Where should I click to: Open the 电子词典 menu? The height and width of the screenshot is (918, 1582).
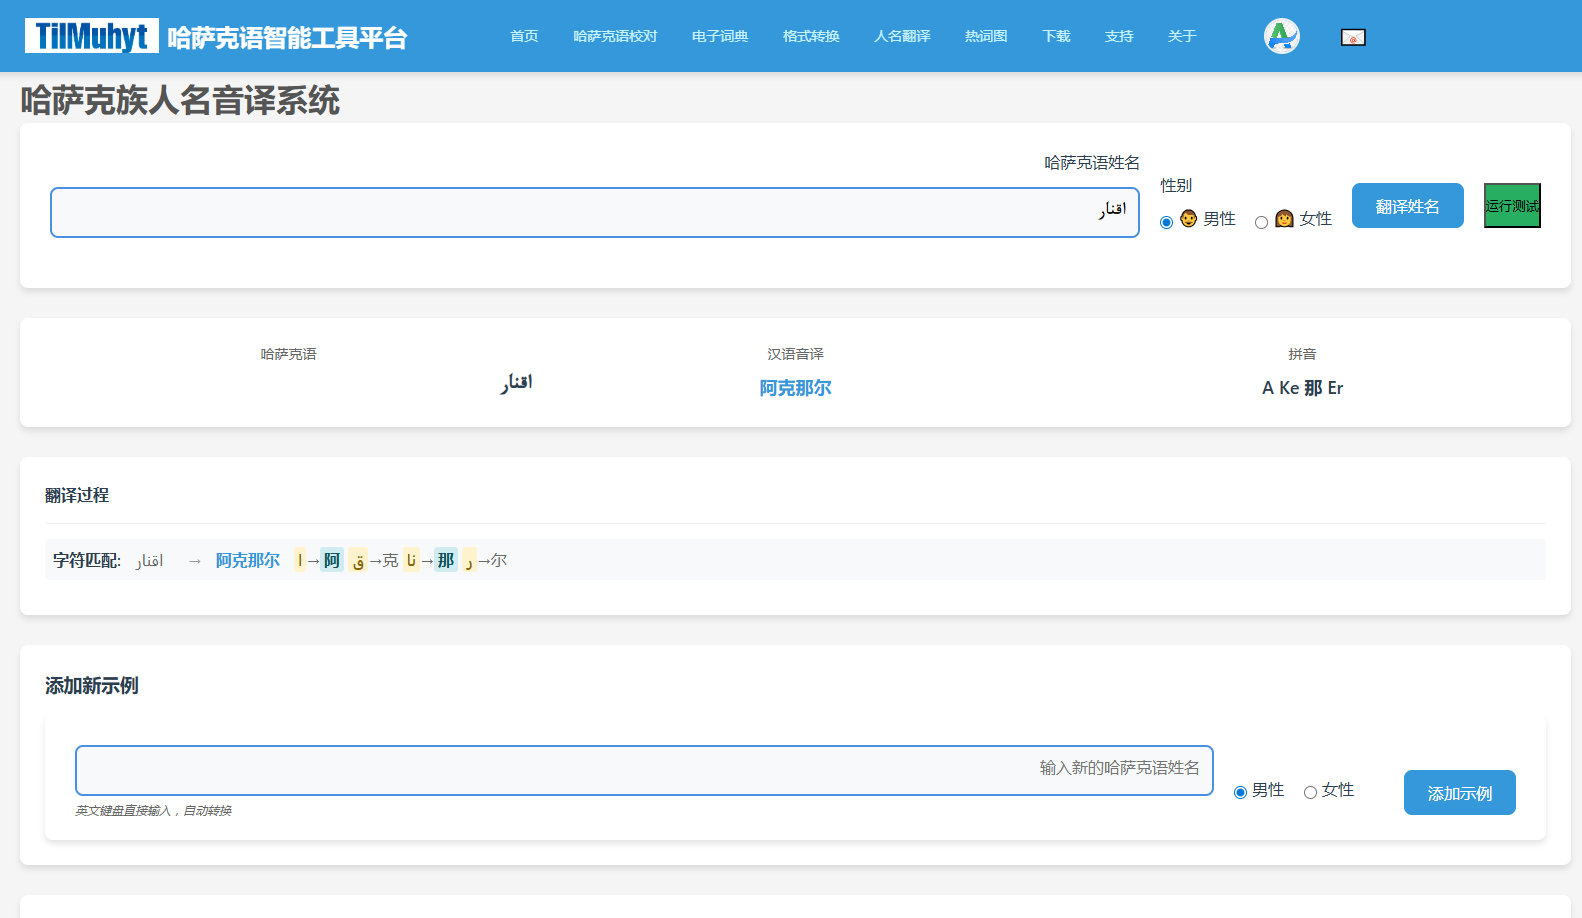point(720,36)
